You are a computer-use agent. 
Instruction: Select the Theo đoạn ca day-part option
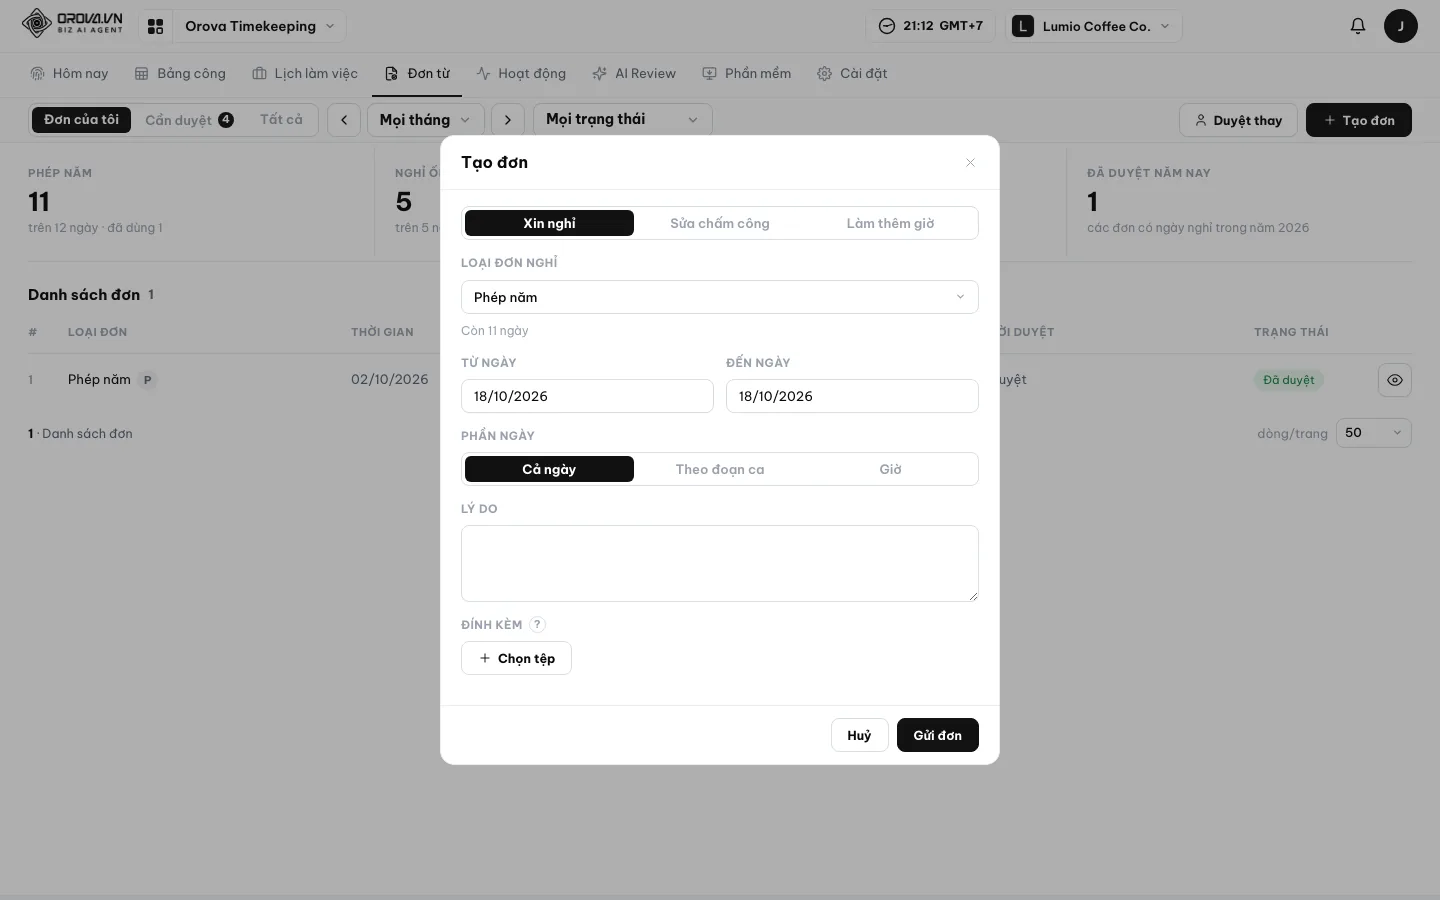click(x=720, y=469)
